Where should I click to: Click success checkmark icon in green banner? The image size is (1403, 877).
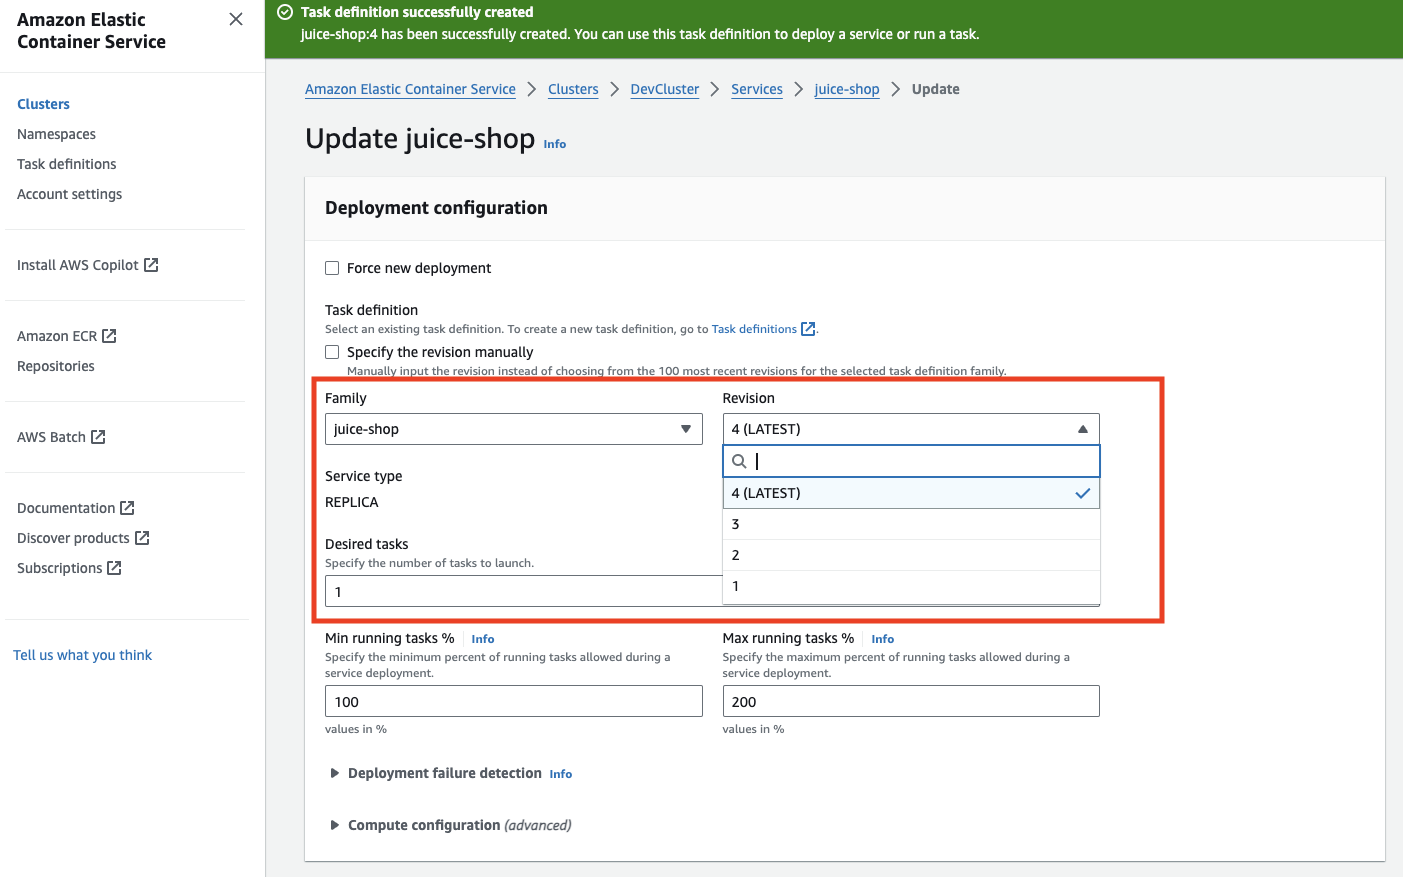285,12
